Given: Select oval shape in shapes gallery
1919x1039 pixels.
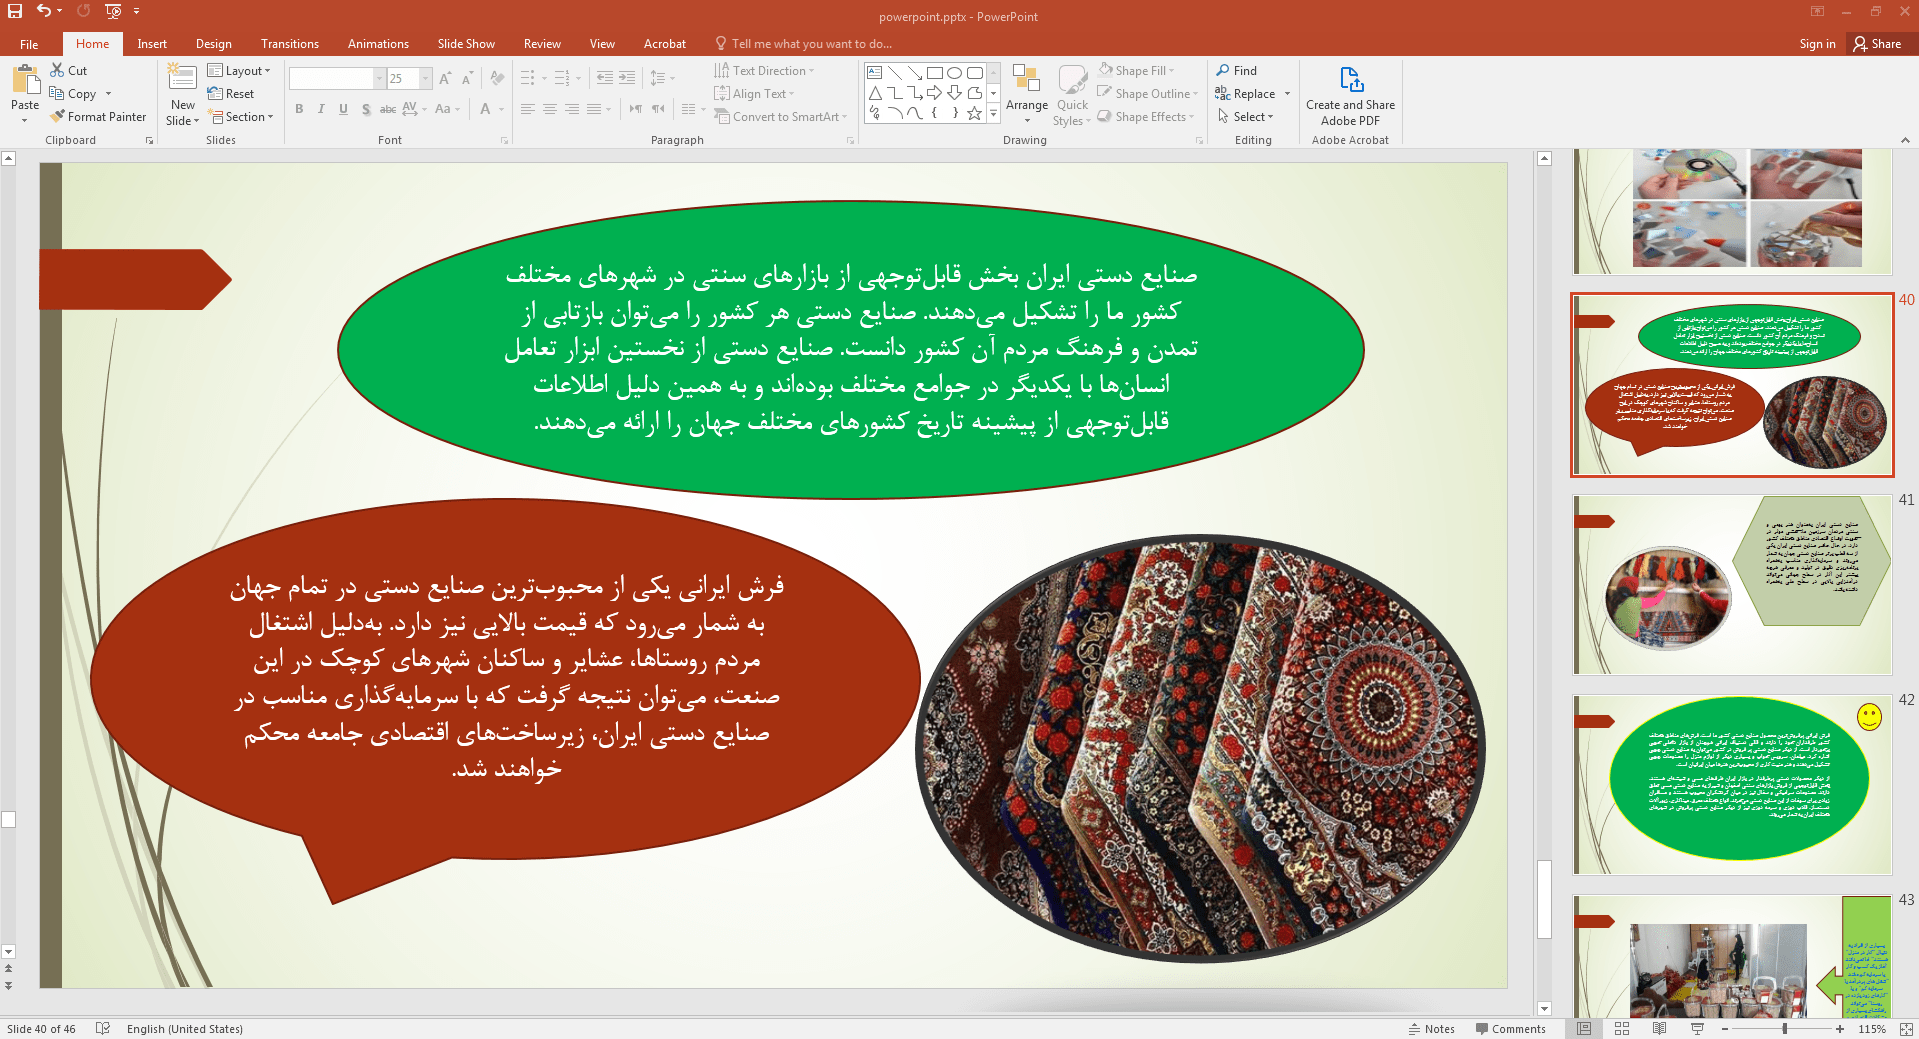Looking at the screenshot, I should 955,73.
